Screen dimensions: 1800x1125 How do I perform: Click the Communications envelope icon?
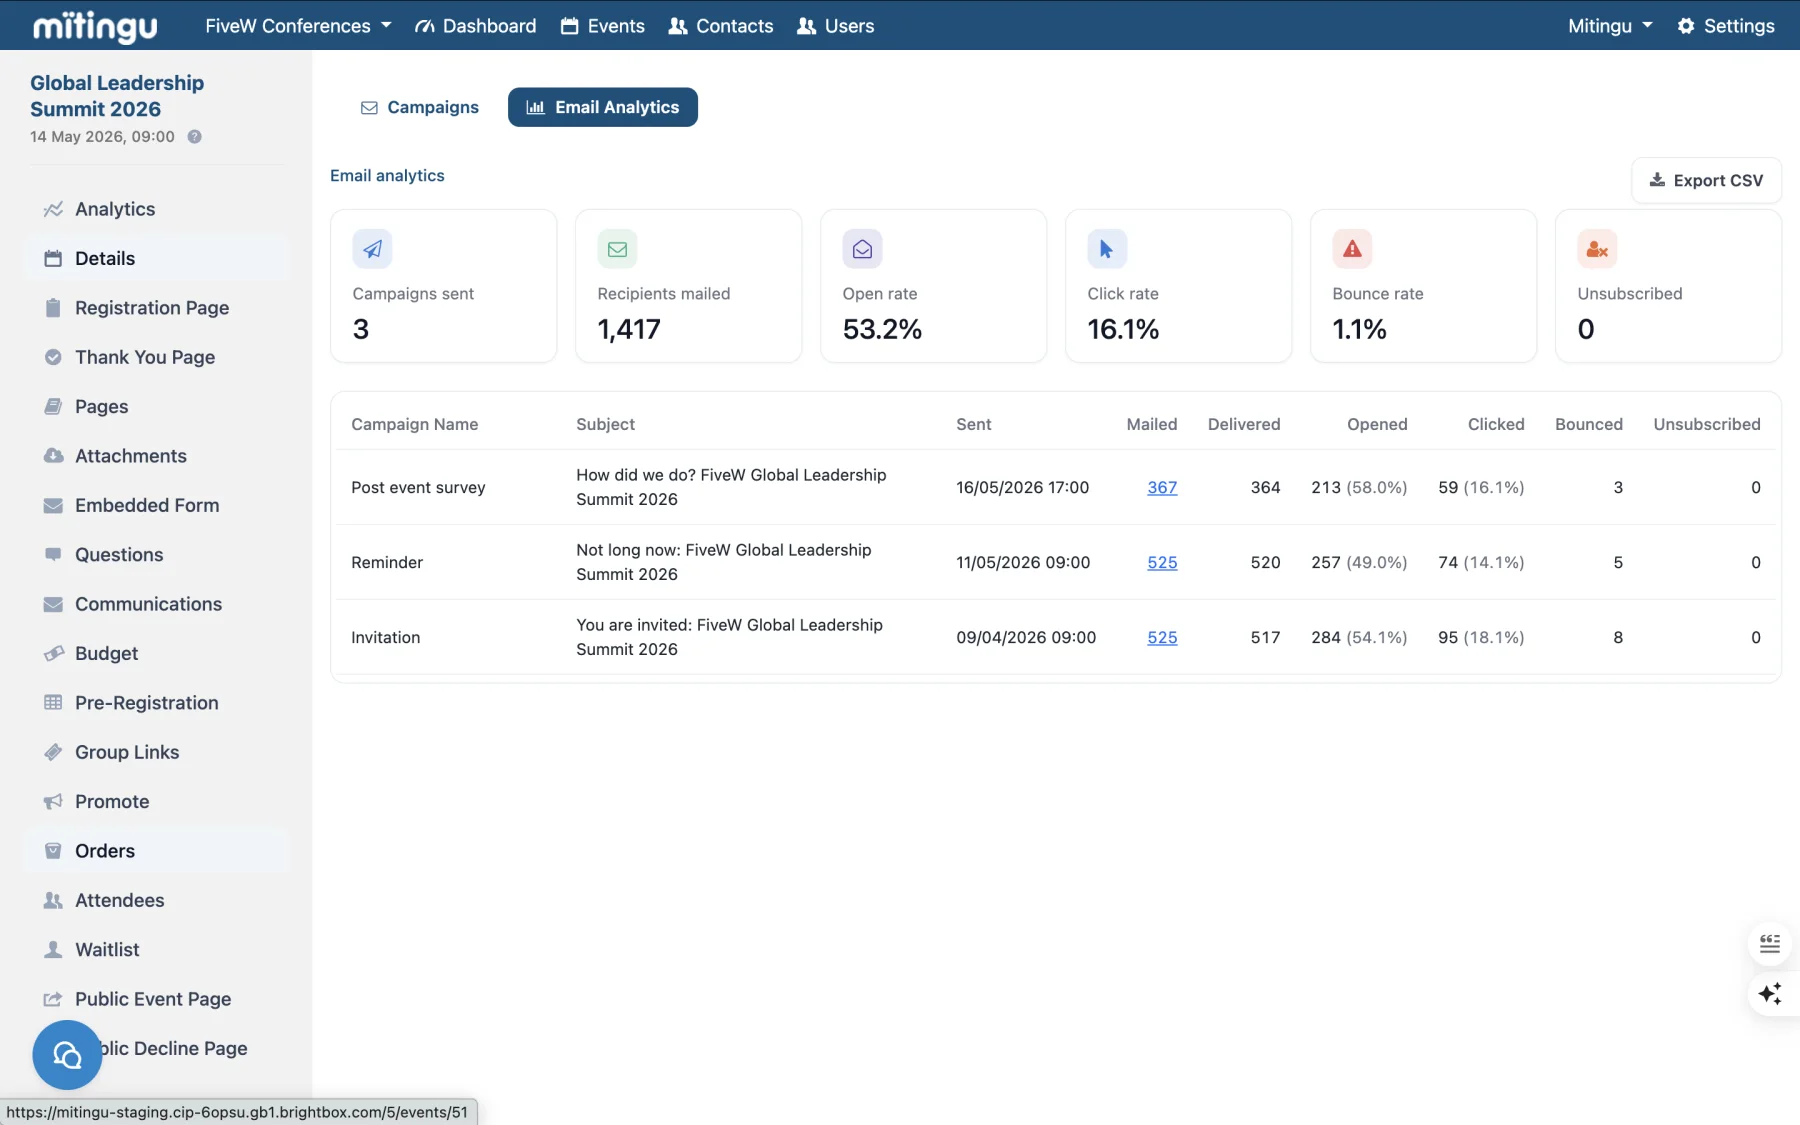pyautogui.click(x=53, y=604)
